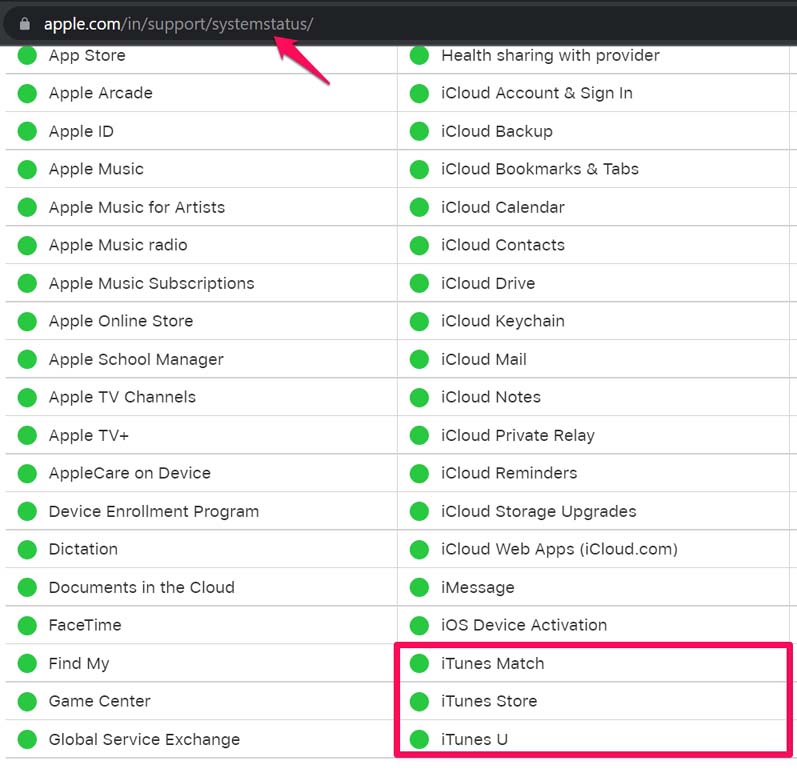Click the Apple Online Store label
The height and width of the screenshot is (773, 797).
coord(121,321)
